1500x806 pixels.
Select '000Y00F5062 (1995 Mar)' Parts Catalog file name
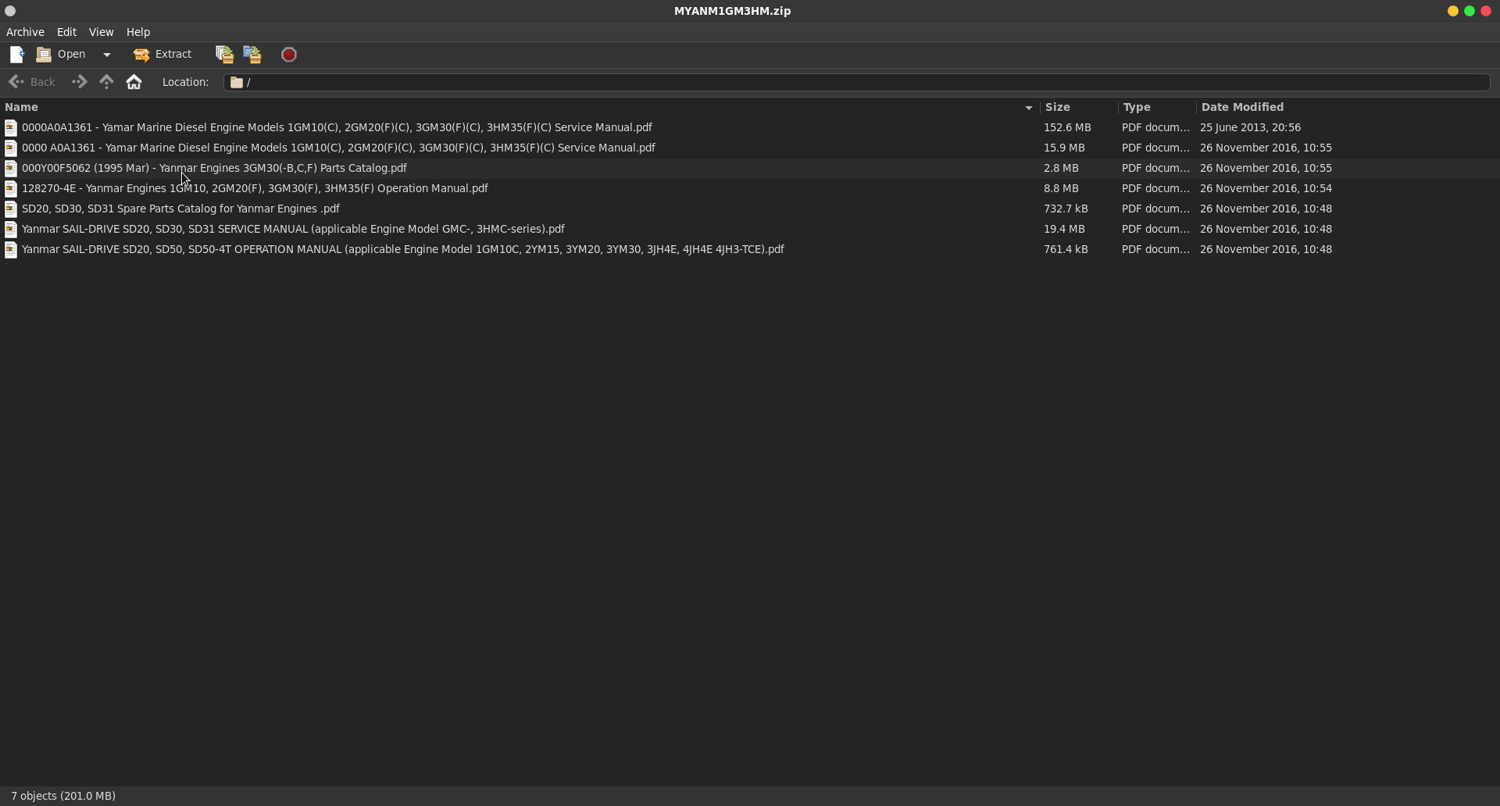click(x=214, y=168)
